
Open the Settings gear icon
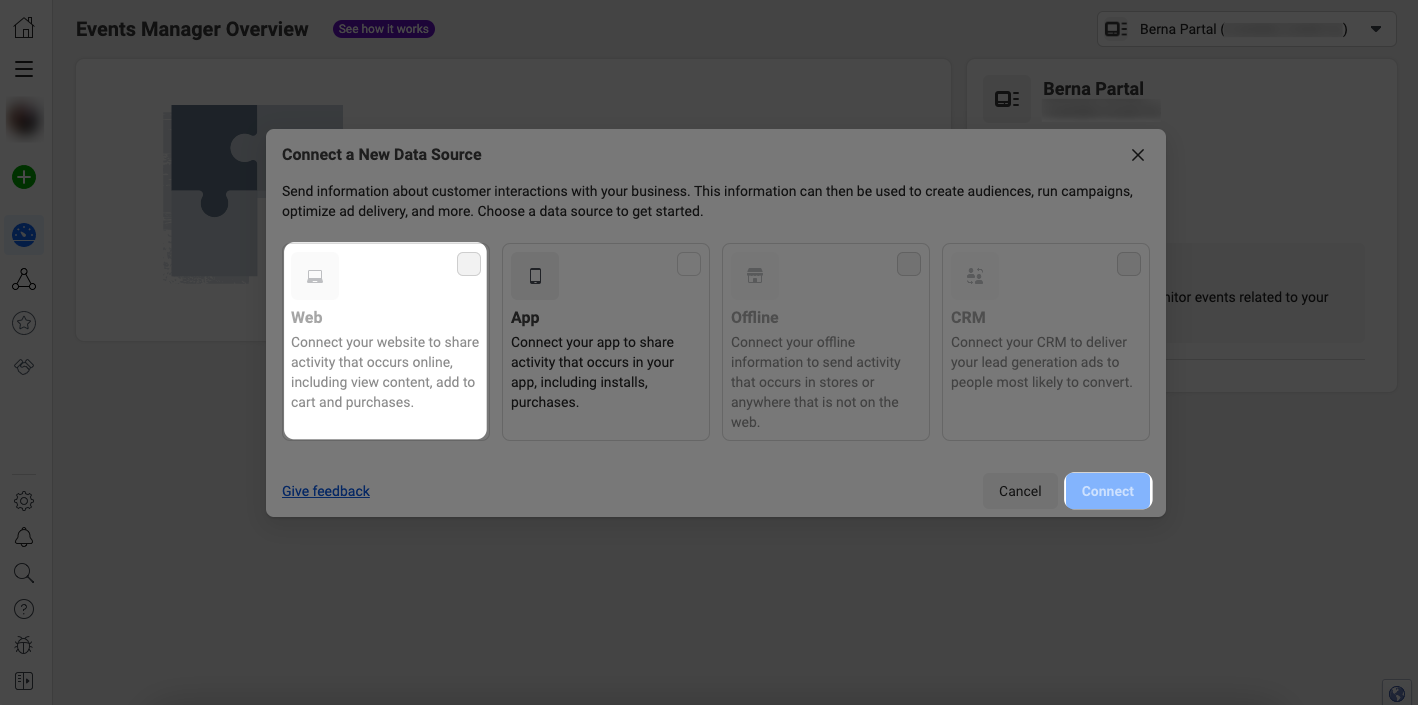click(x=24, y=500)
